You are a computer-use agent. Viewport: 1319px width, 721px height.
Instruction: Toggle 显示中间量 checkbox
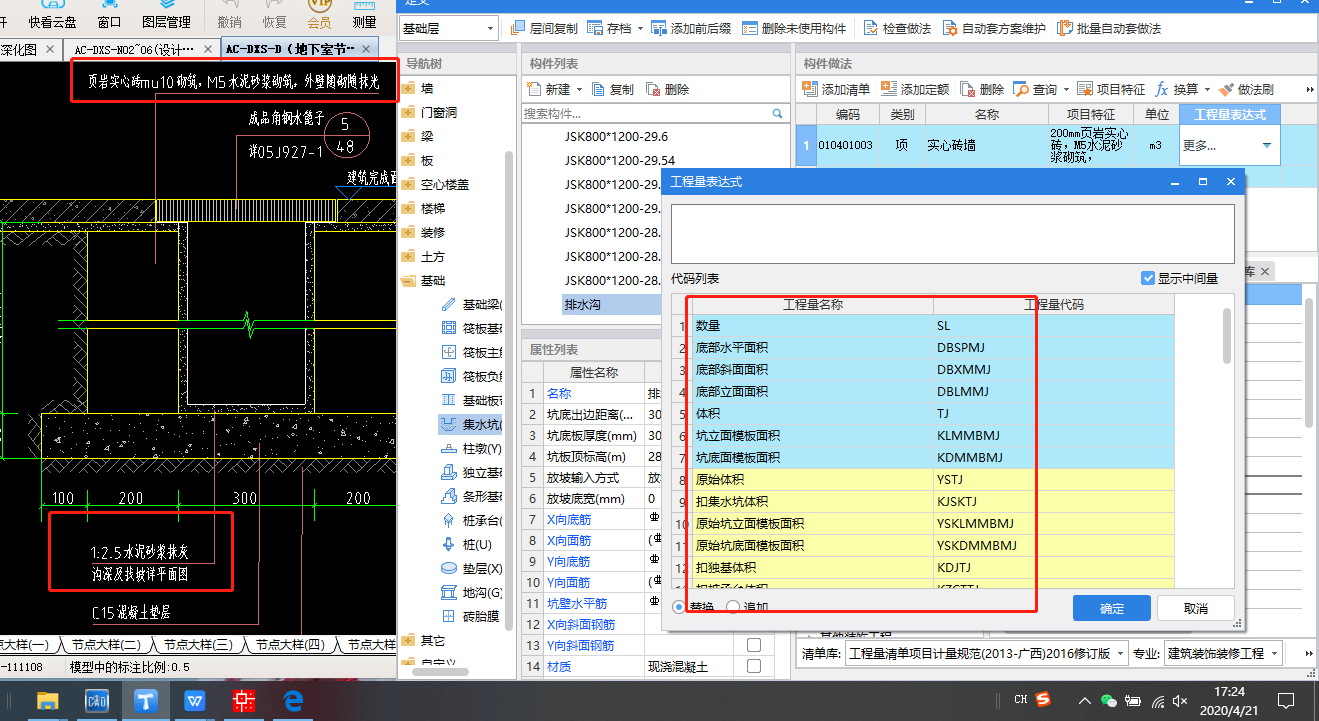pos(1148,278)
